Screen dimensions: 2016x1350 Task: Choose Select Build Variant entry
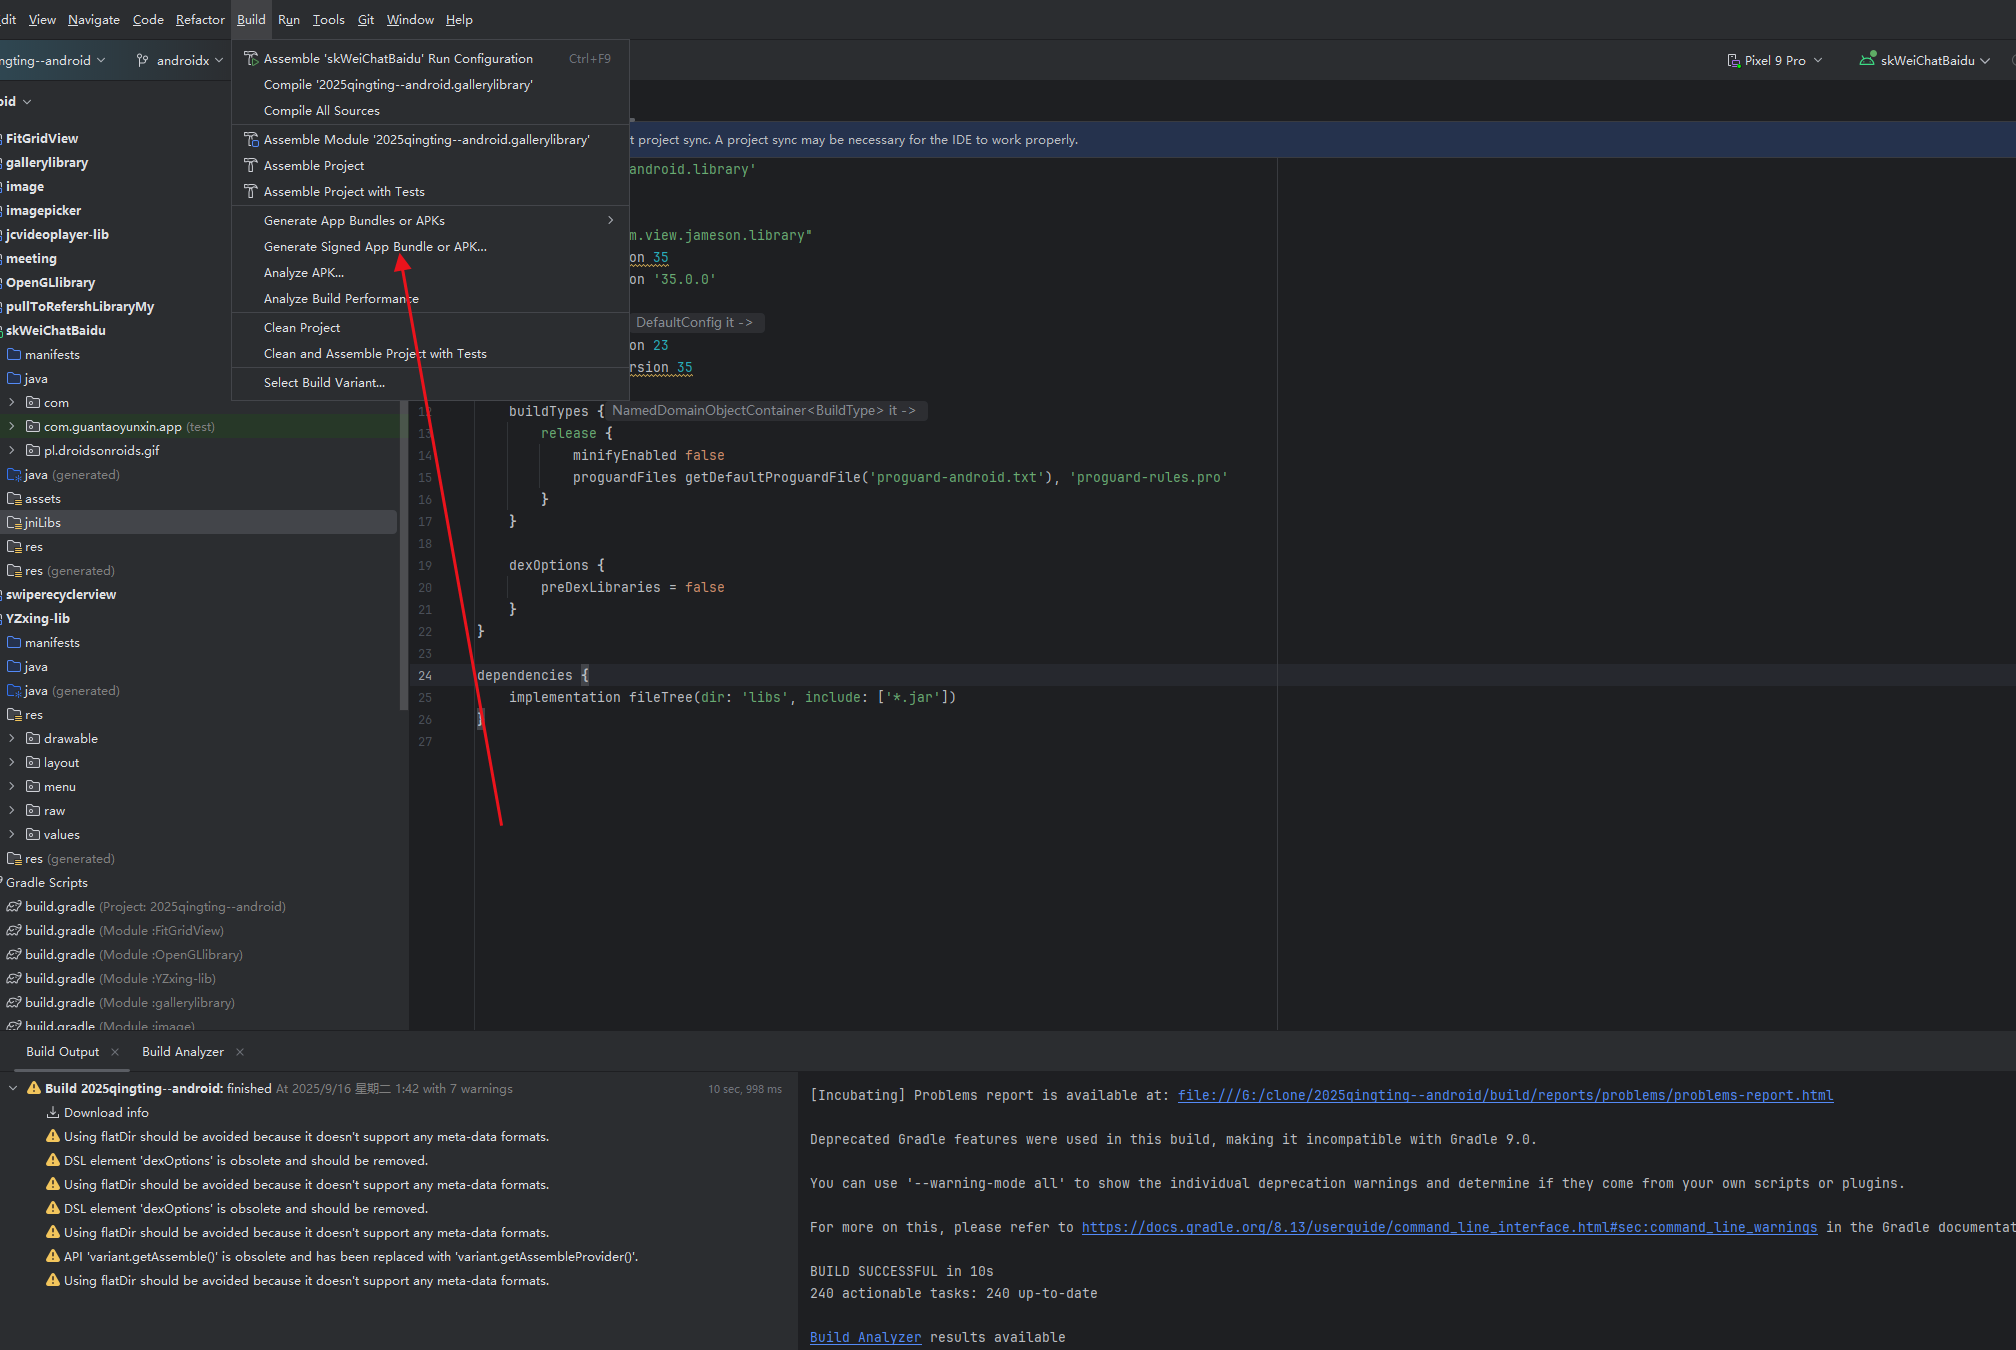tap(324, 382)
